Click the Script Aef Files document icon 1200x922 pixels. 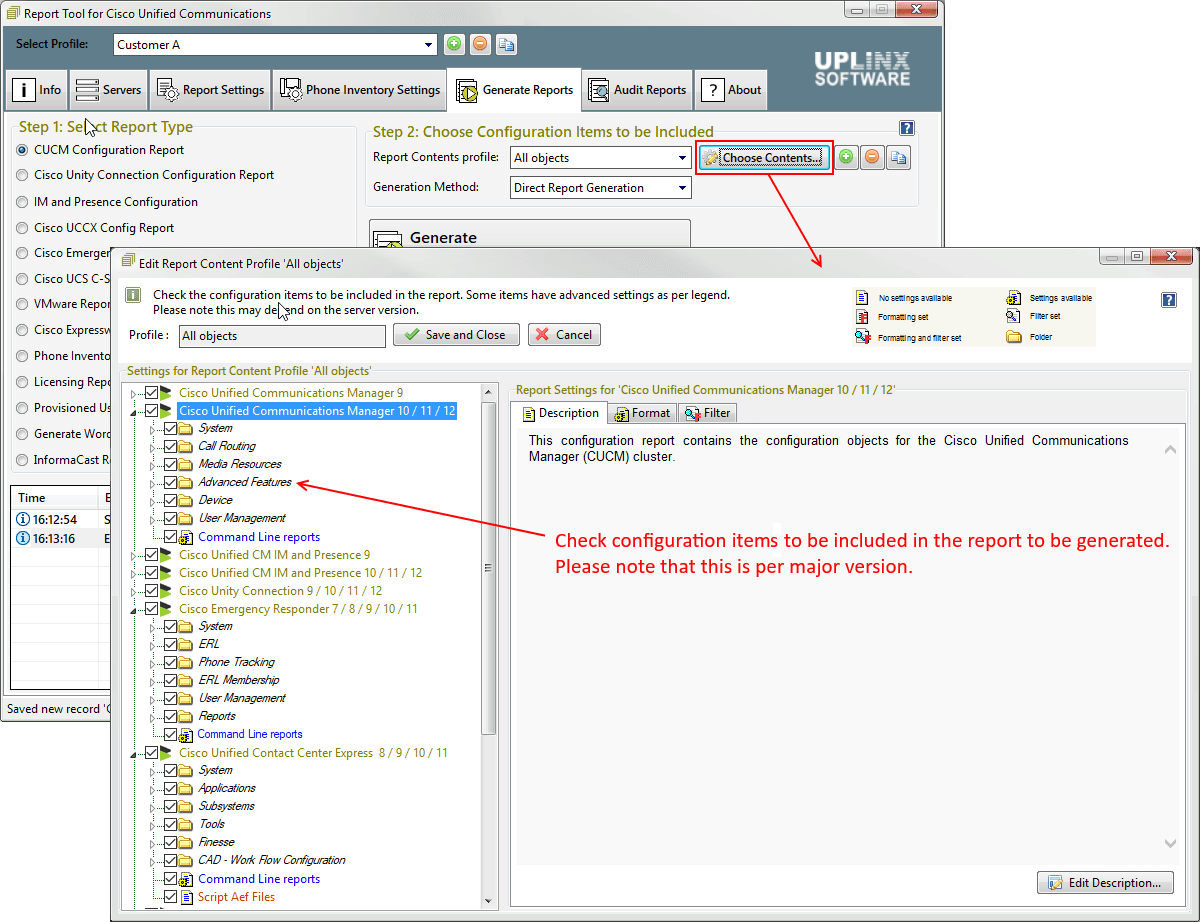(186, 897)
